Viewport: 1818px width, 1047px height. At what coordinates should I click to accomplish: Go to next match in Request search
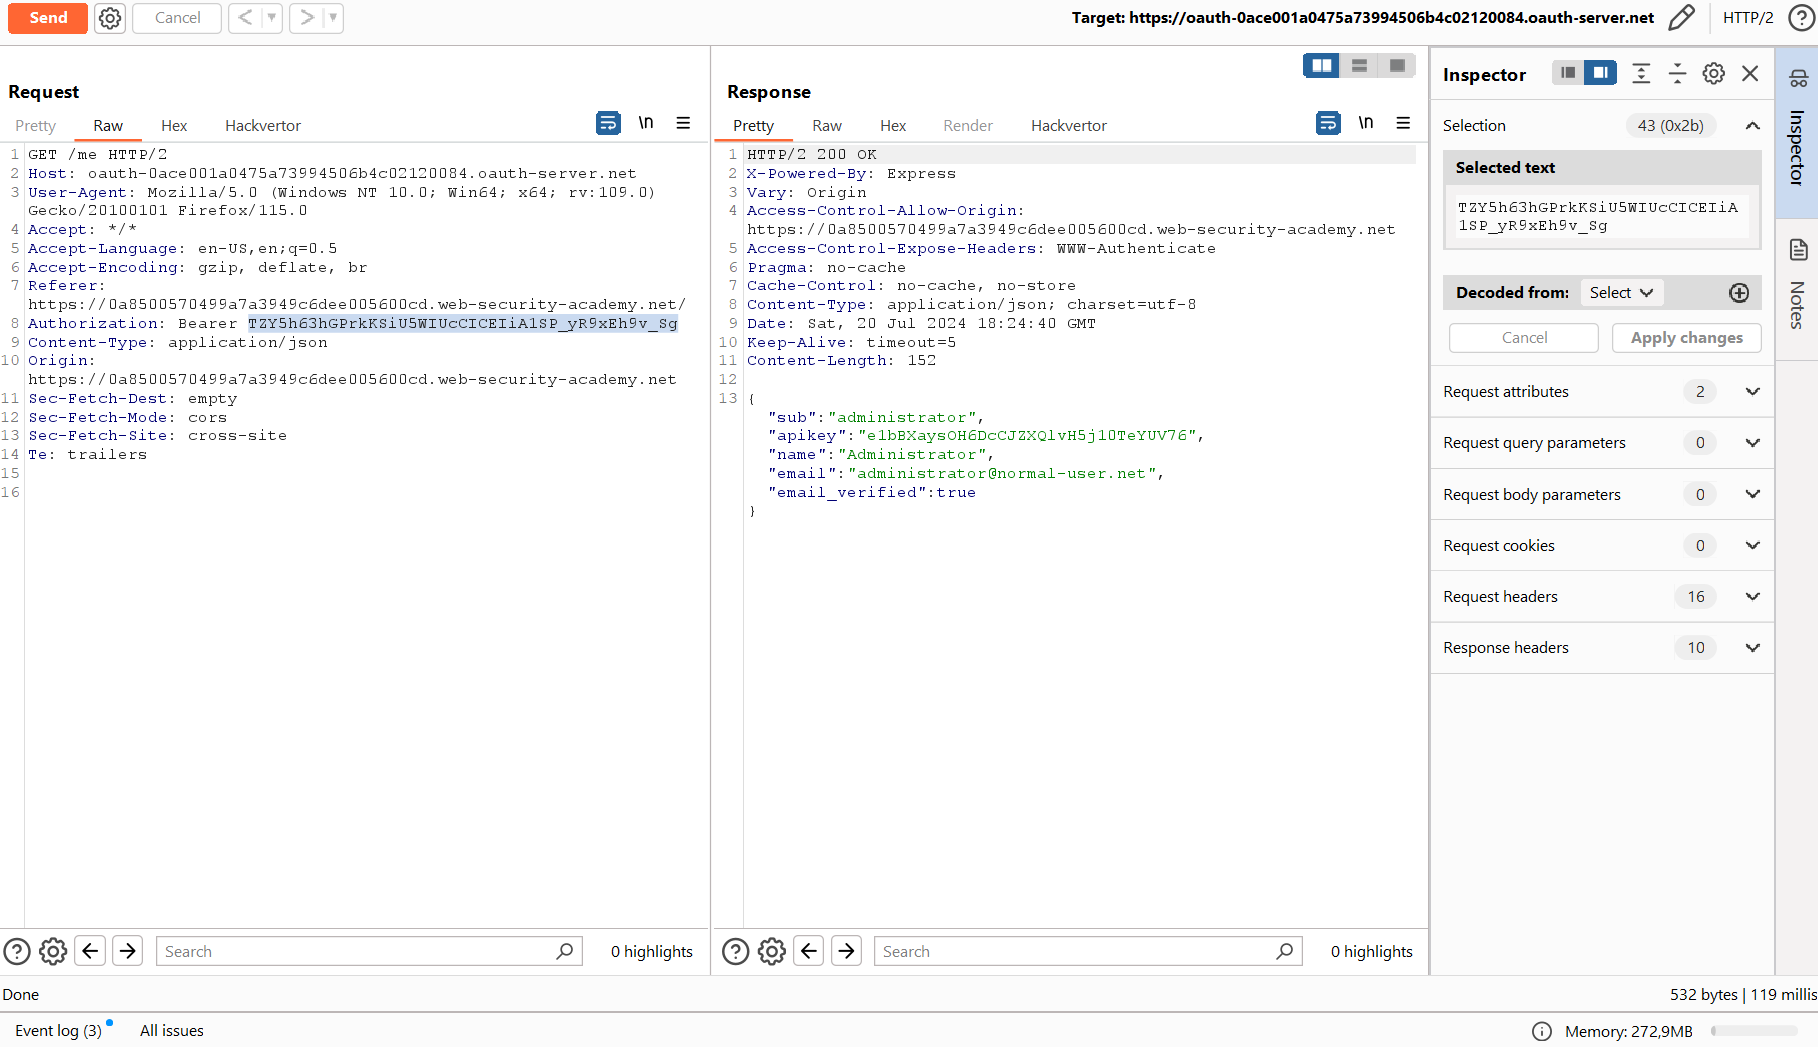point(128,951)
